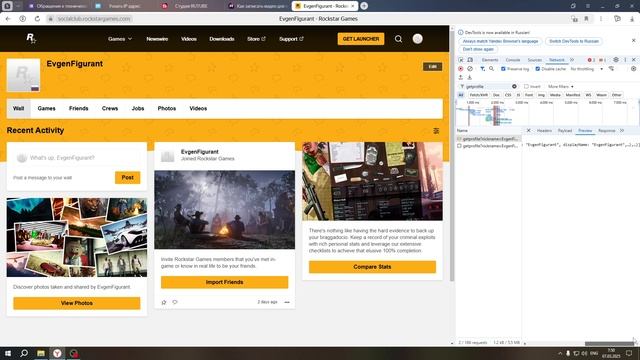Show more DevTools panel tabs
This screenshot has height=360, width=640.
pyautogui.click(x=572, y=60)
